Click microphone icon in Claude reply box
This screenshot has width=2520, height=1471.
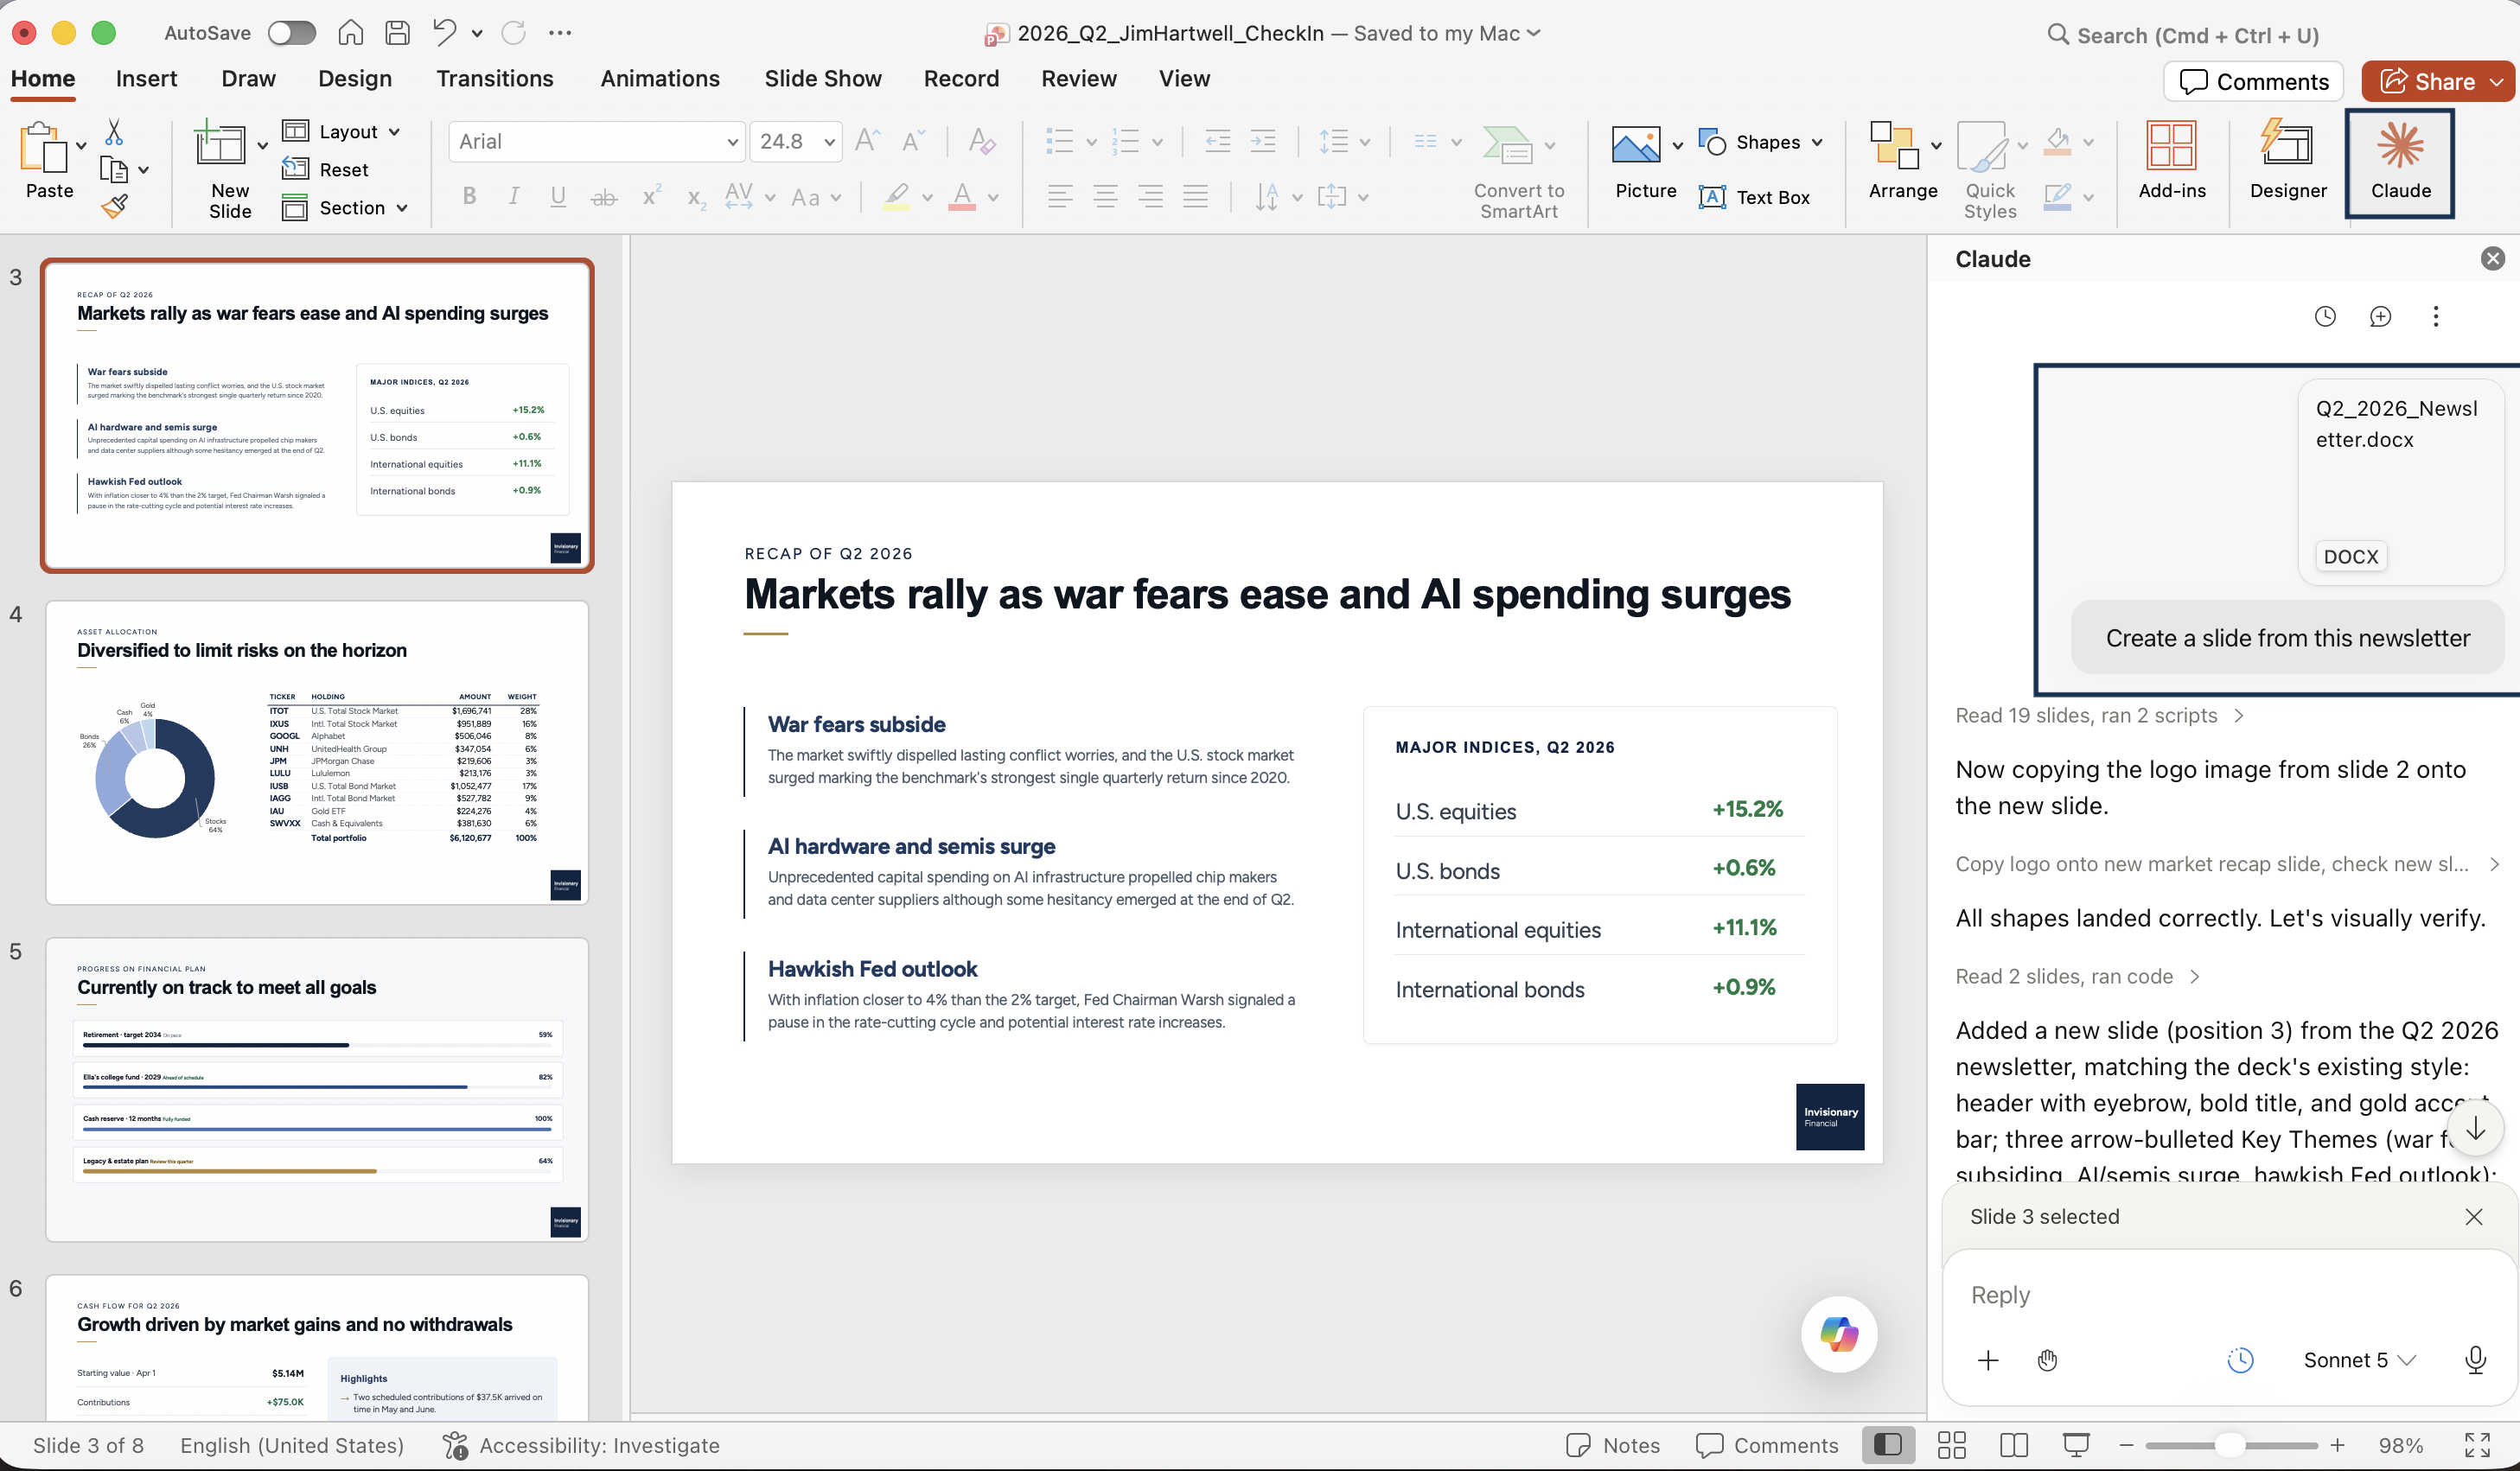(x=2476, y=1359)
